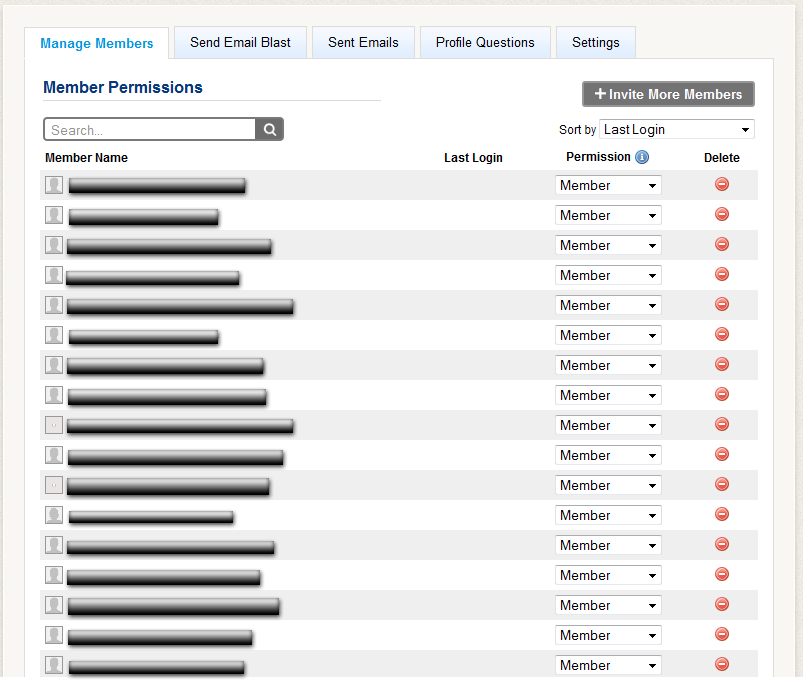Open the Settings tab
This screenshot has height=682, width=803.
tap(595, 43)
